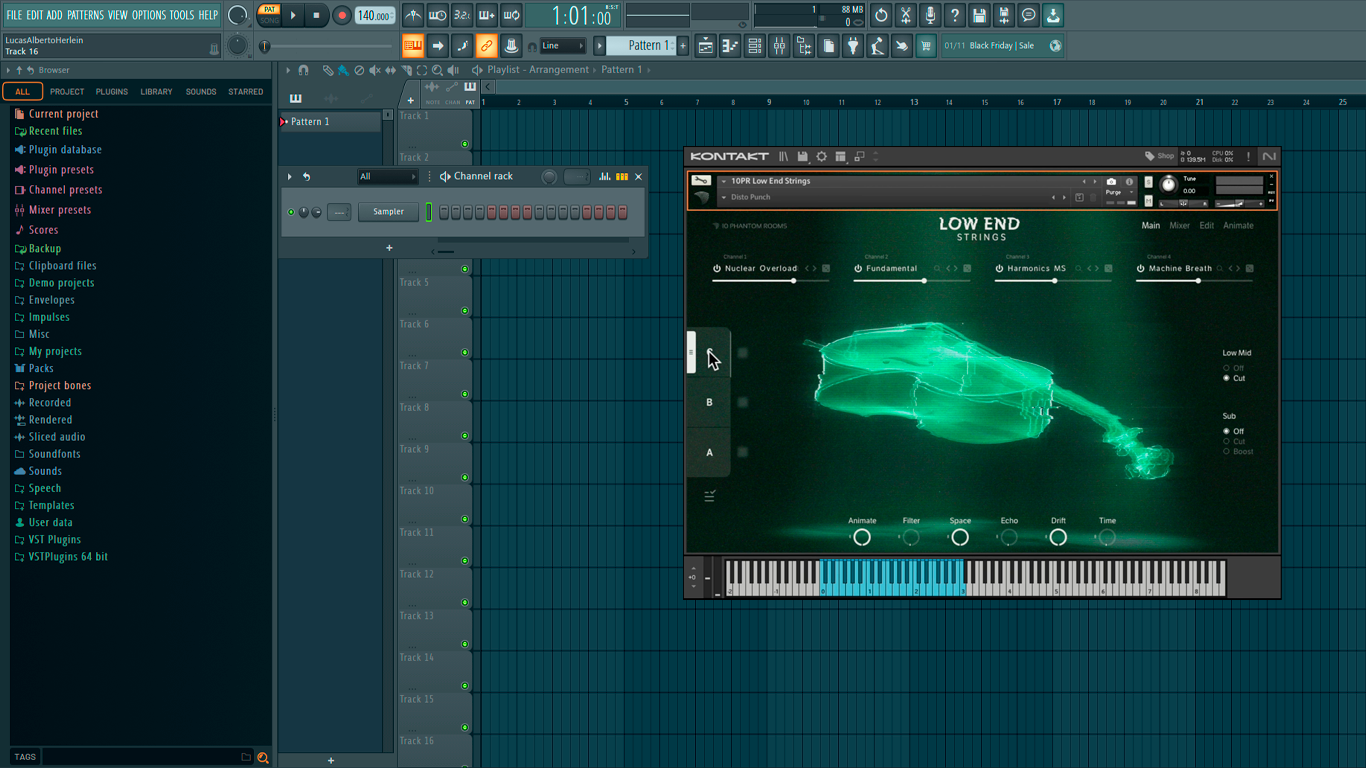
Task: Open the Purge dropdown menu
Action: click(x=1118, y=192)
